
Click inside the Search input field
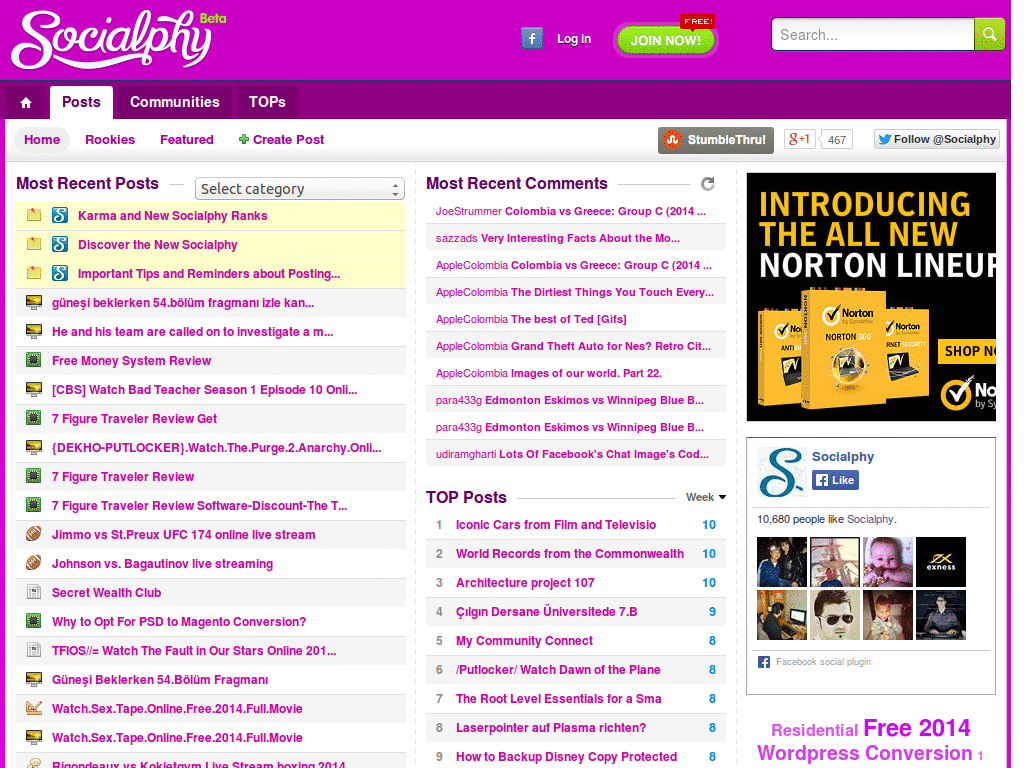pos(872,35)
